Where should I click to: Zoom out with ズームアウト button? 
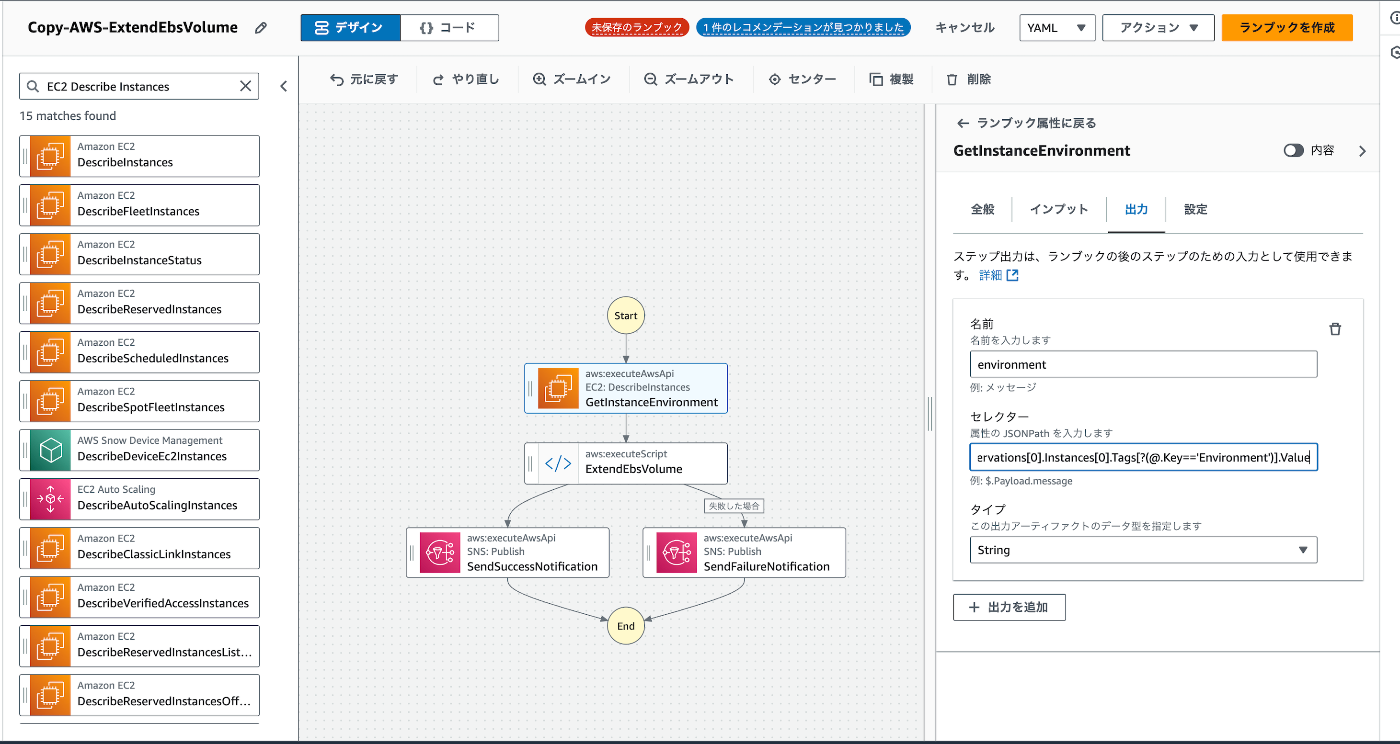tap(689, 79)
